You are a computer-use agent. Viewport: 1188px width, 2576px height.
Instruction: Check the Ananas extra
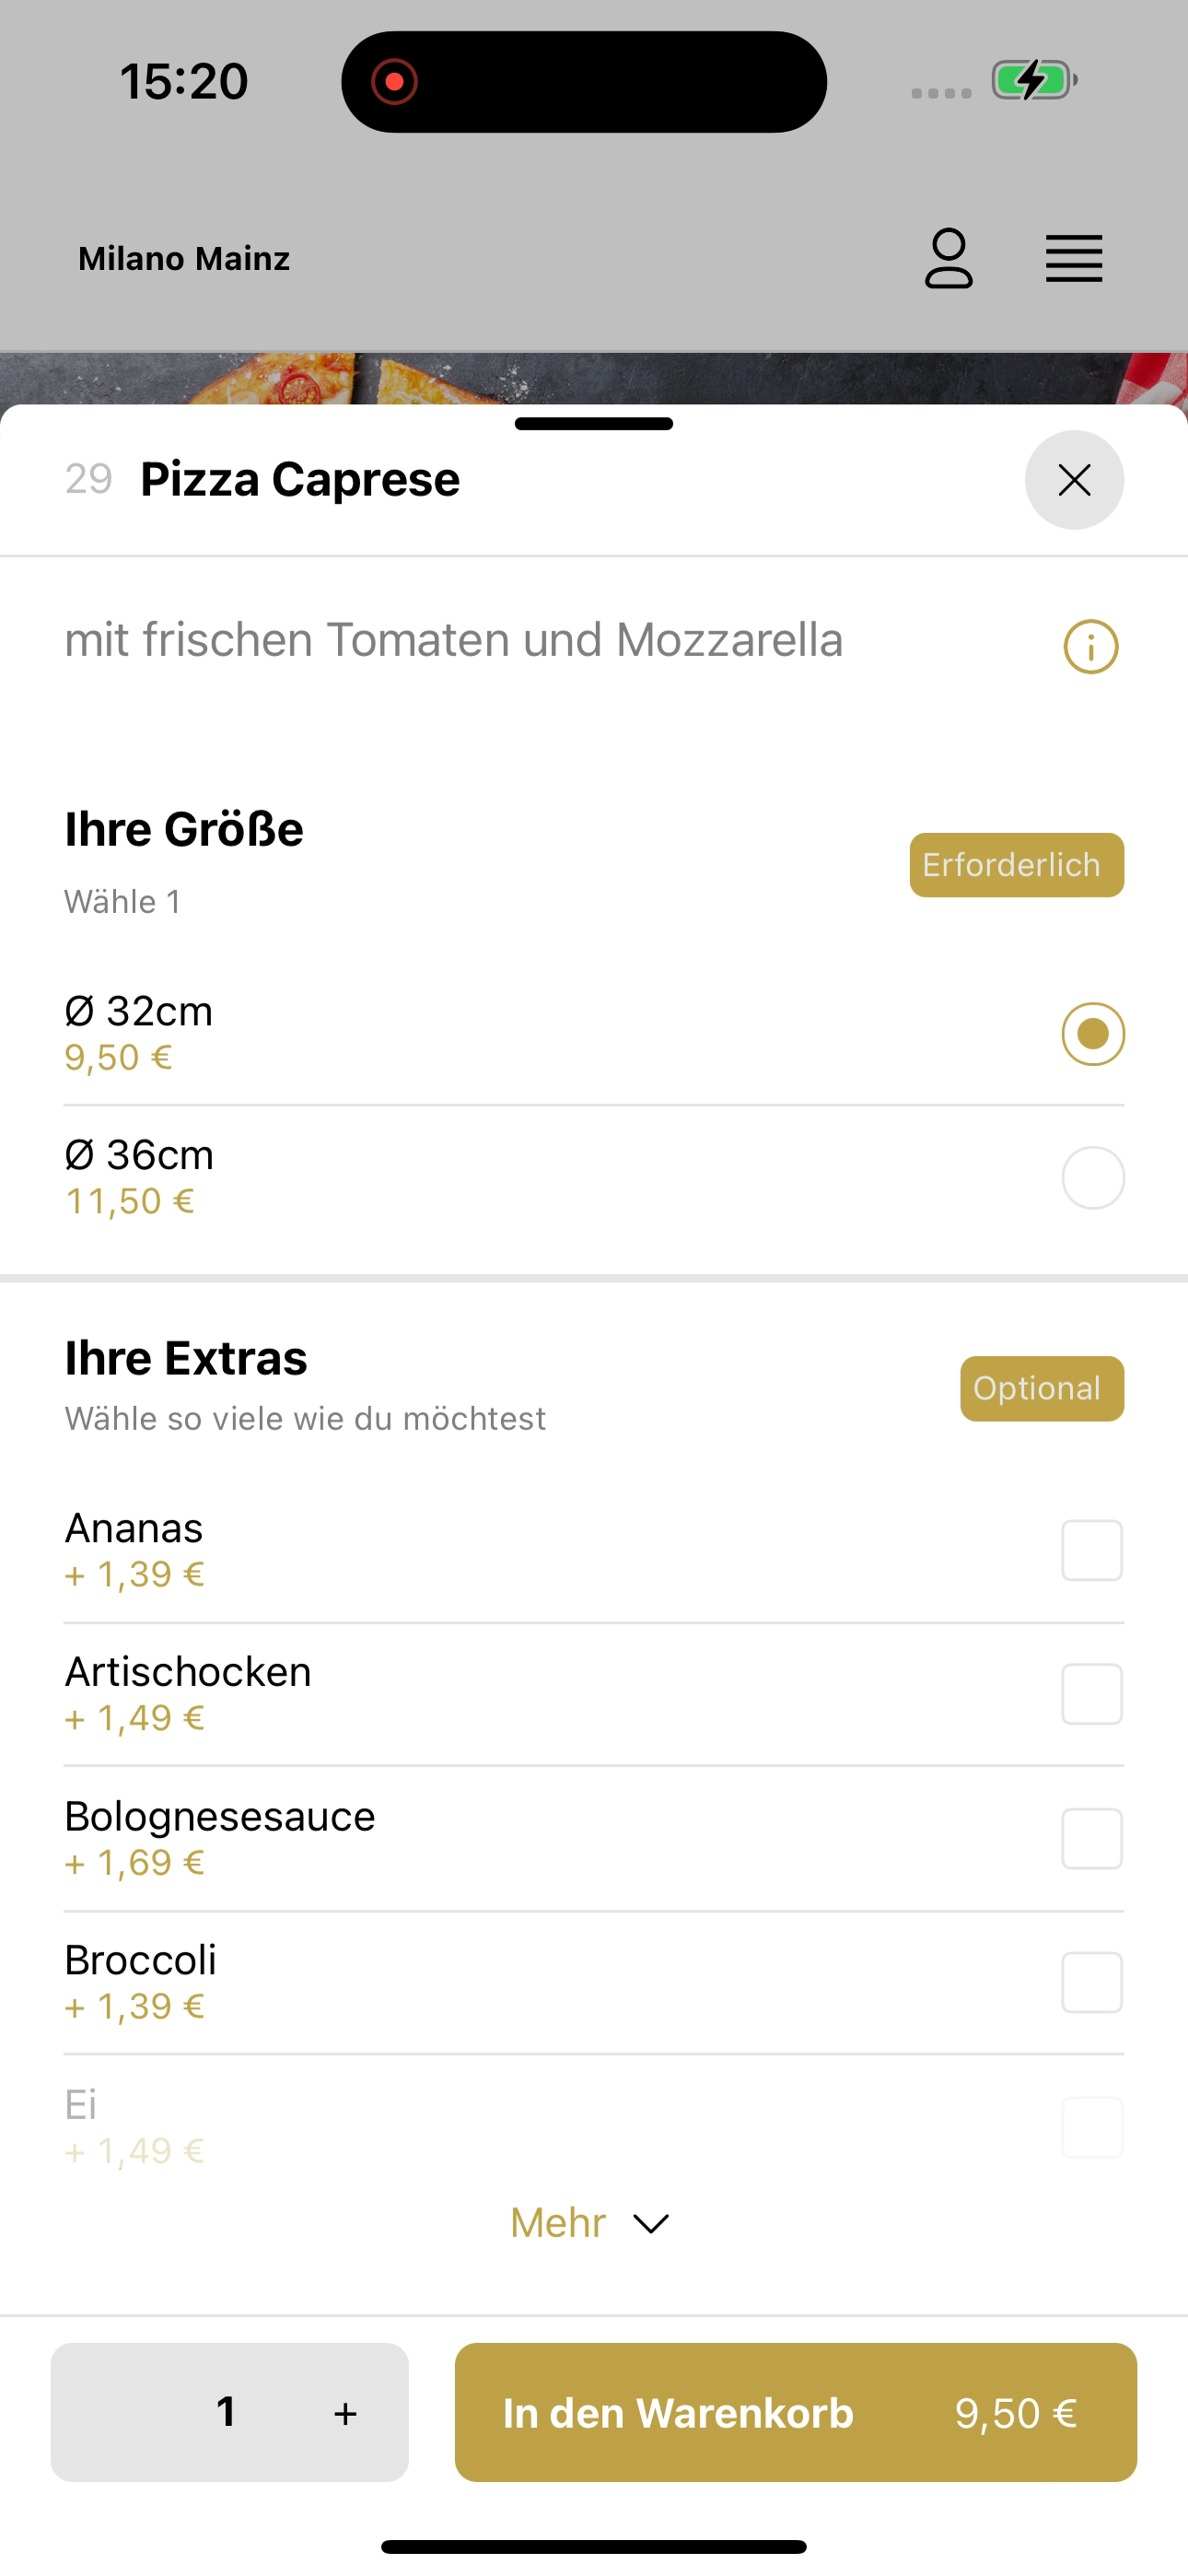(x=1092, y=1550)
